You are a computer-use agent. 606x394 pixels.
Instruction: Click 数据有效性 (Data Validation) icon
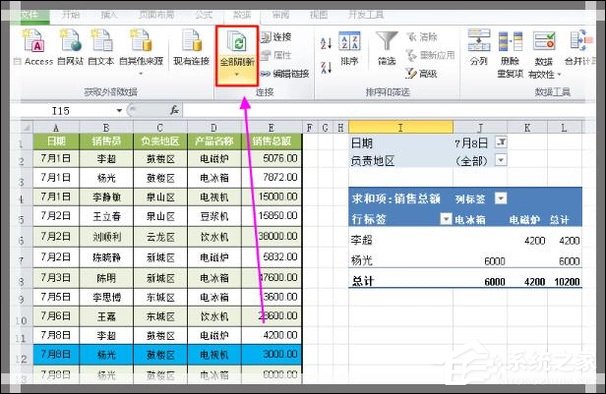544,41
